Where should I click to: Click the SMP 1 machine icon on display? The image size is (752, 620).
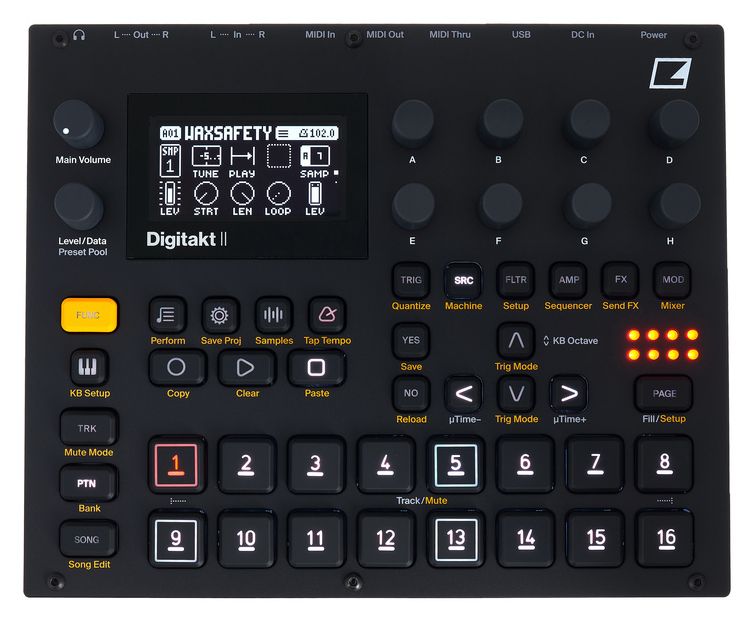170,161
